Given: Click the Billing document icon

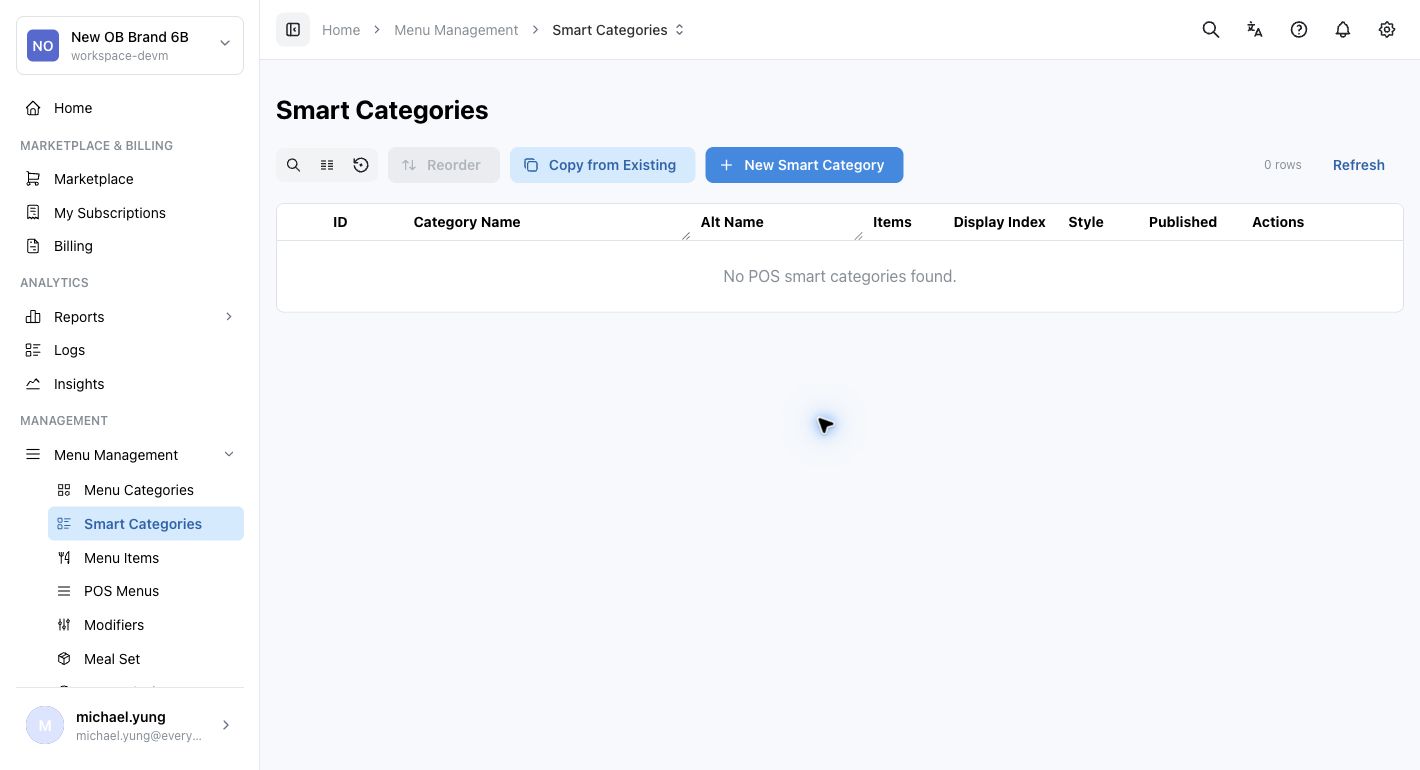Looking at the screenshot, I should tap(33, 246).
